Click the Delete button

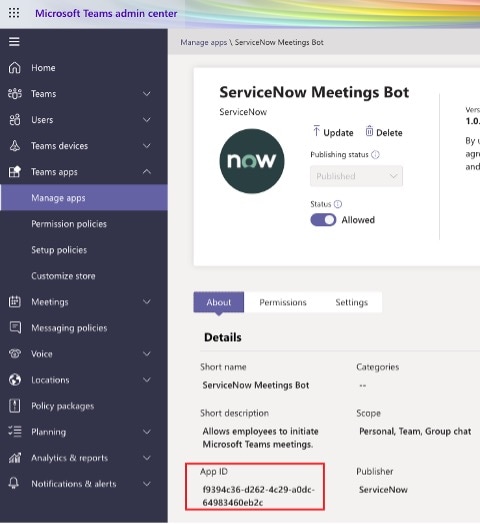(384, 132)
